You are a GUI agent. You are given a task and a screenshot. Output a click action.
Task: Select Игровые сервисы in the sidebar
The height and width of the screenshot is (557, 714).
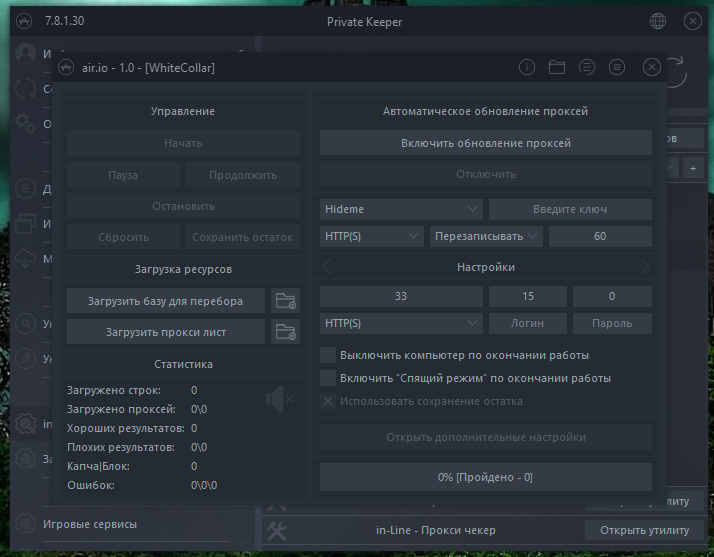(90, 524)
